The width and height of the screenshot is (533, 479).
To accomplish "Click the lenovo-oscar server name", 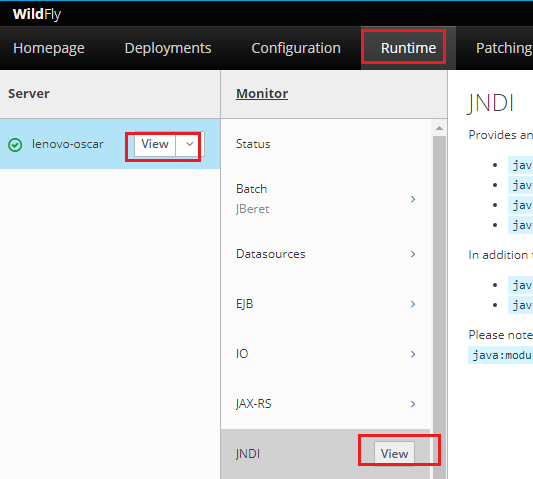I will tap(68, 144).
